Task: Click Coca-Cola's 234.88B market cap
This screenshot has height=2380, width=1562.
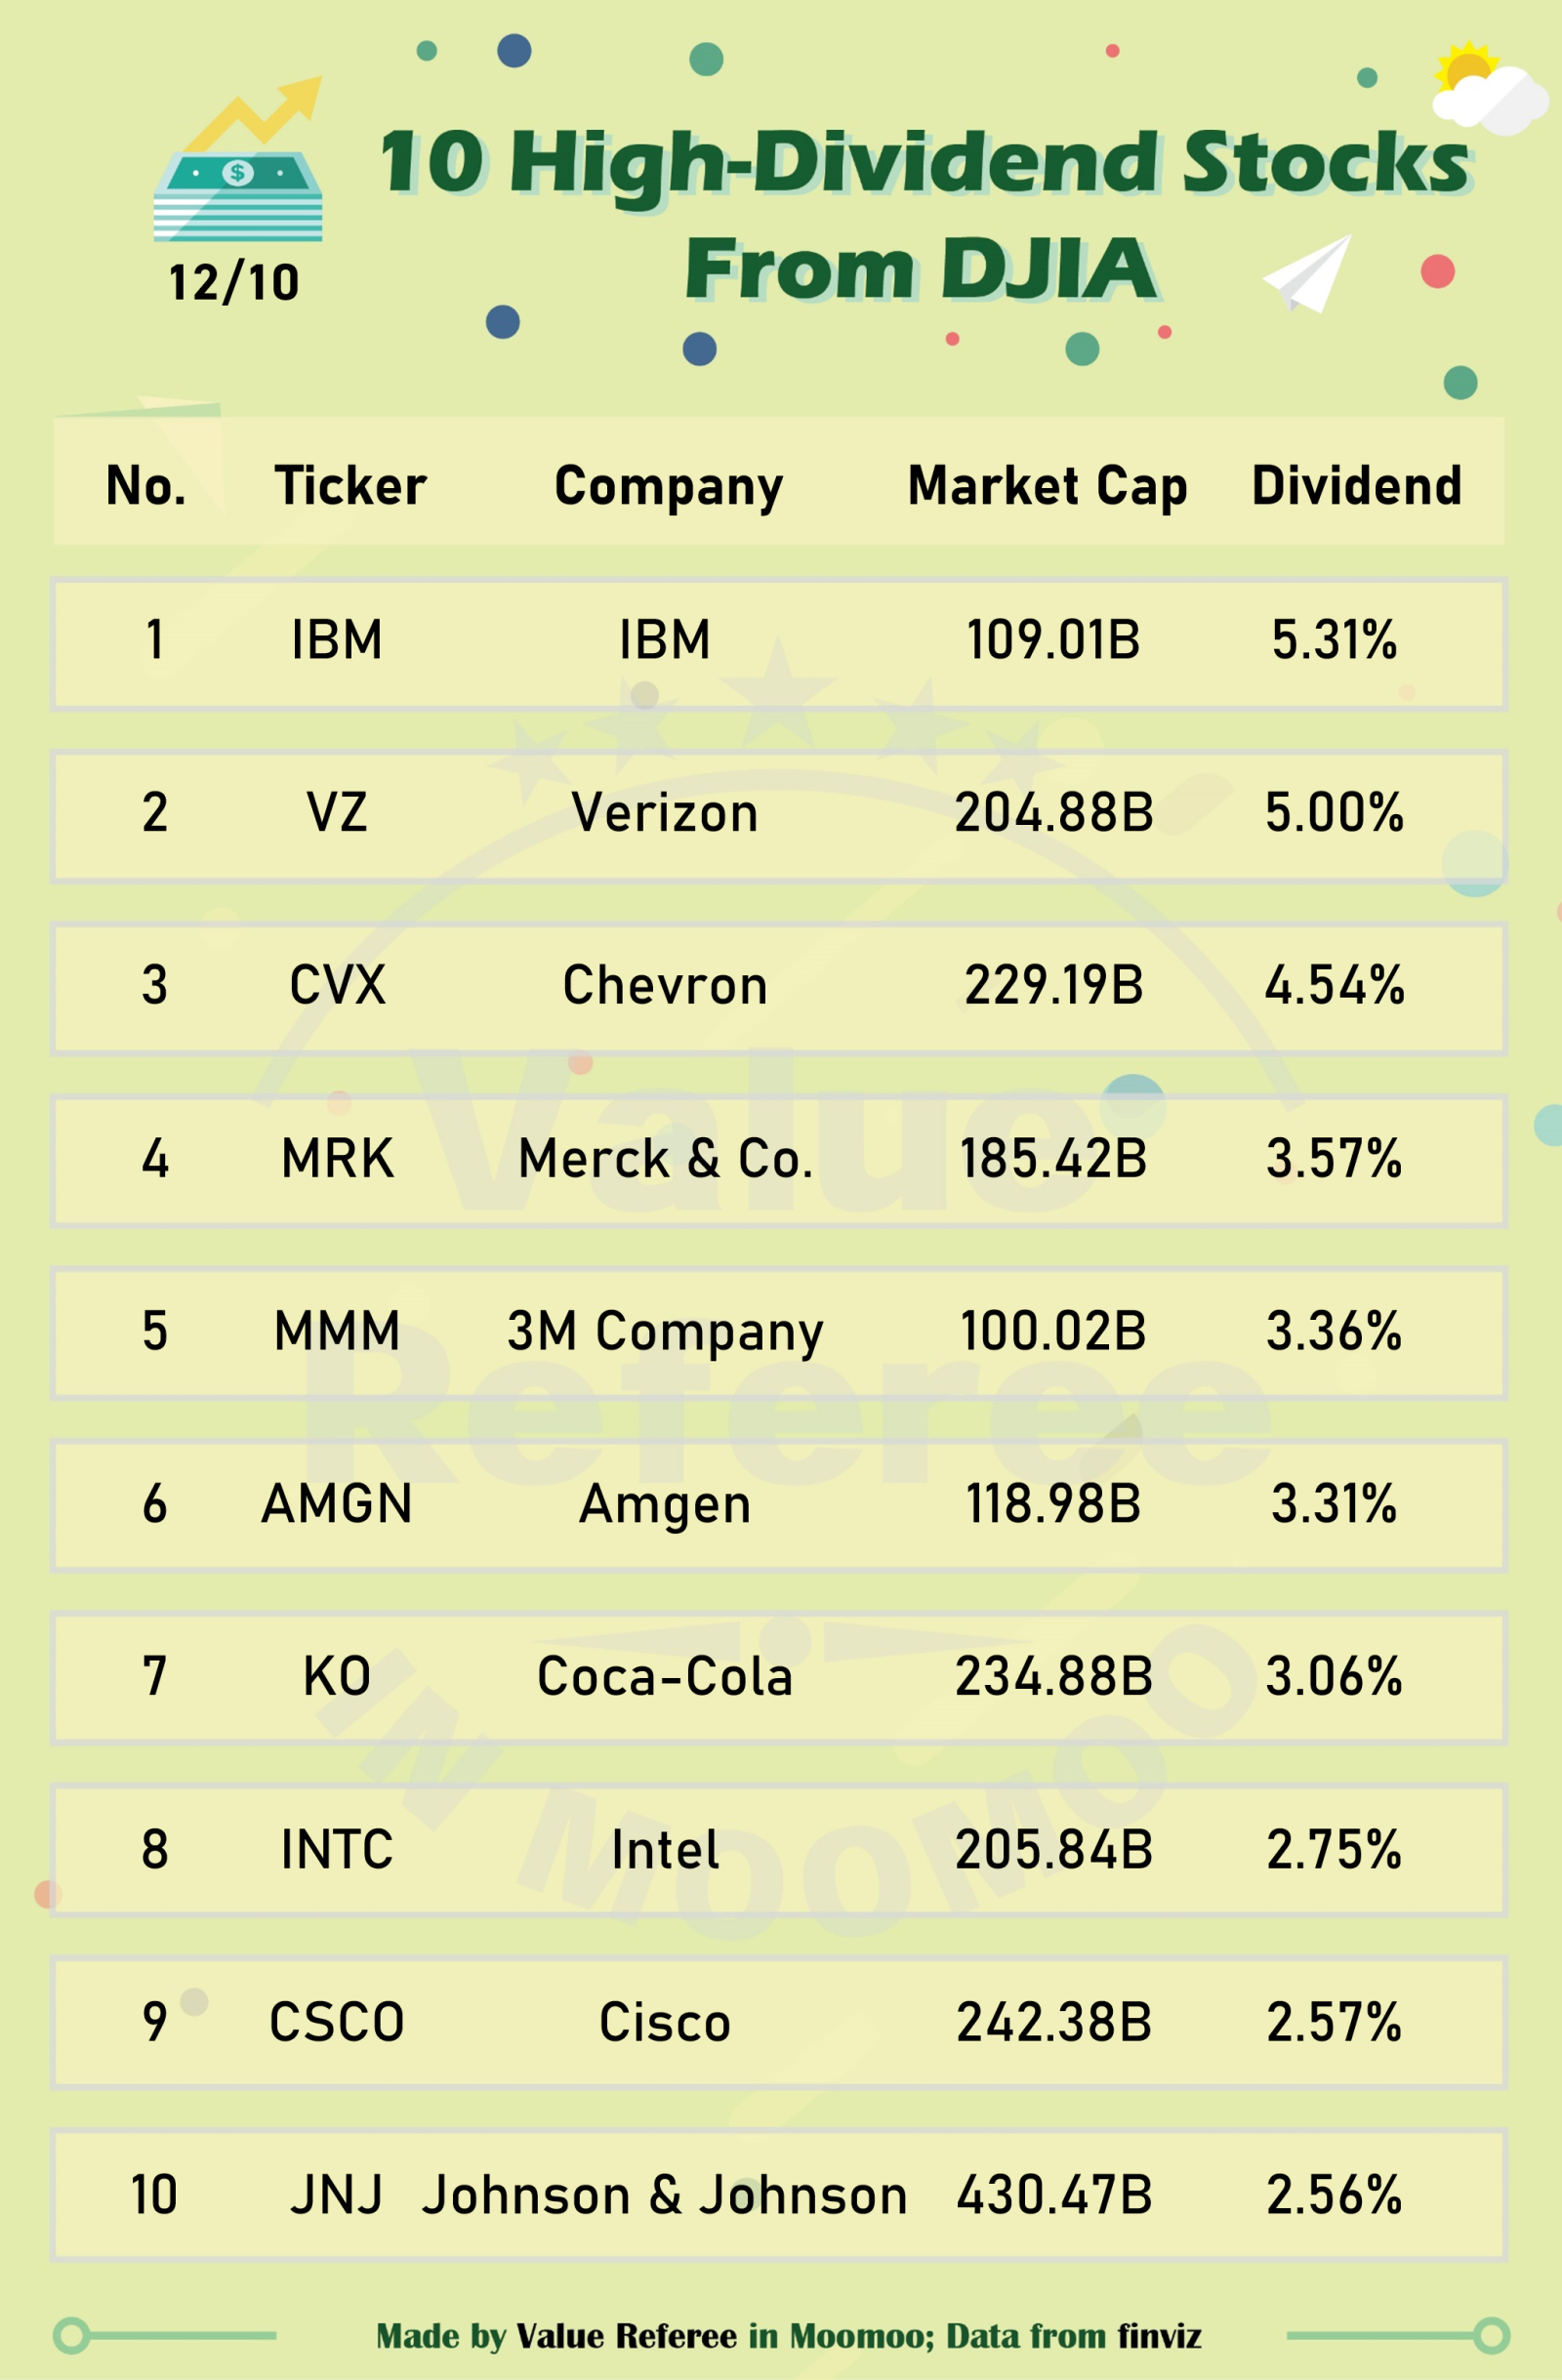Action: [1054, 1677]
